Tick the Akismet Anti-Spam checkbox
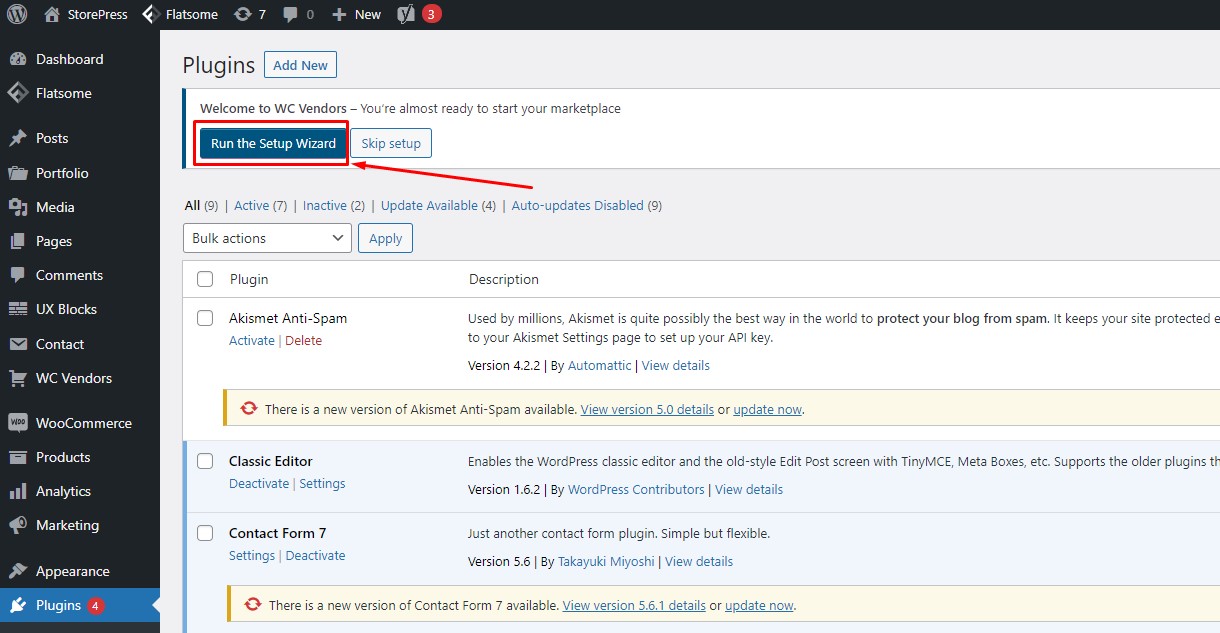 [205, 318]
